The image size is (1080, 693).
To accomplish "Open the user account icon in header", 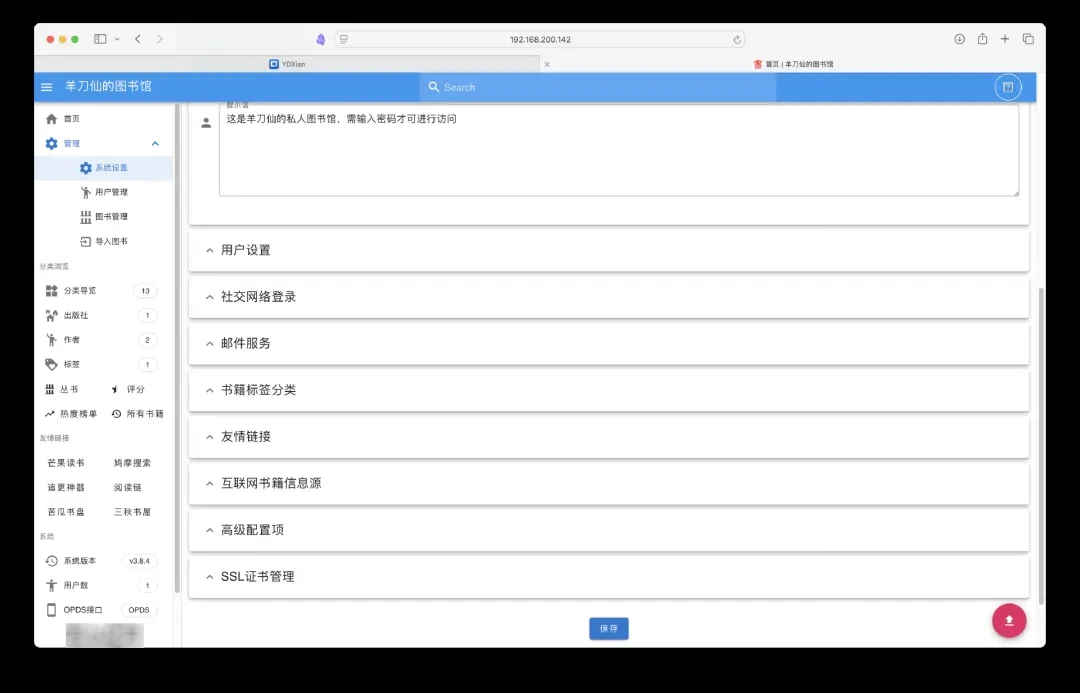I will click(x=1008, y=87).
